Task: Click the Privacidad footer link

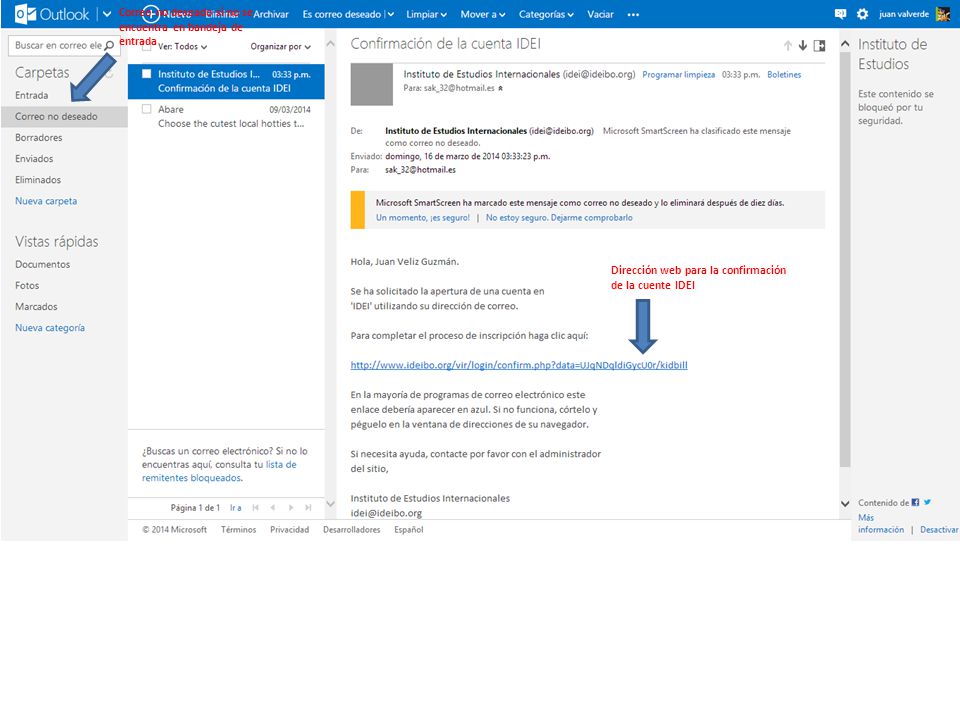Action: (x=290, y=530)
